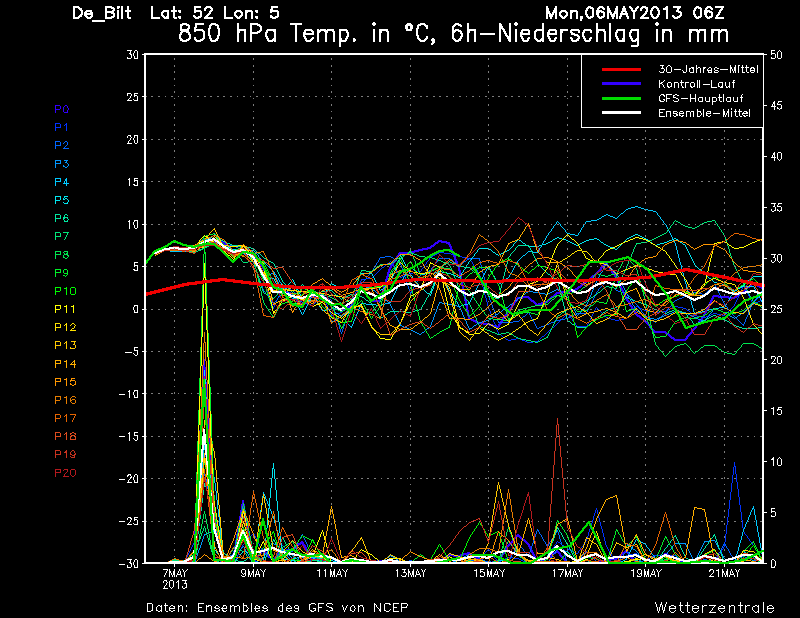Click the P4 ensemble member label

(x=62, y=182)
